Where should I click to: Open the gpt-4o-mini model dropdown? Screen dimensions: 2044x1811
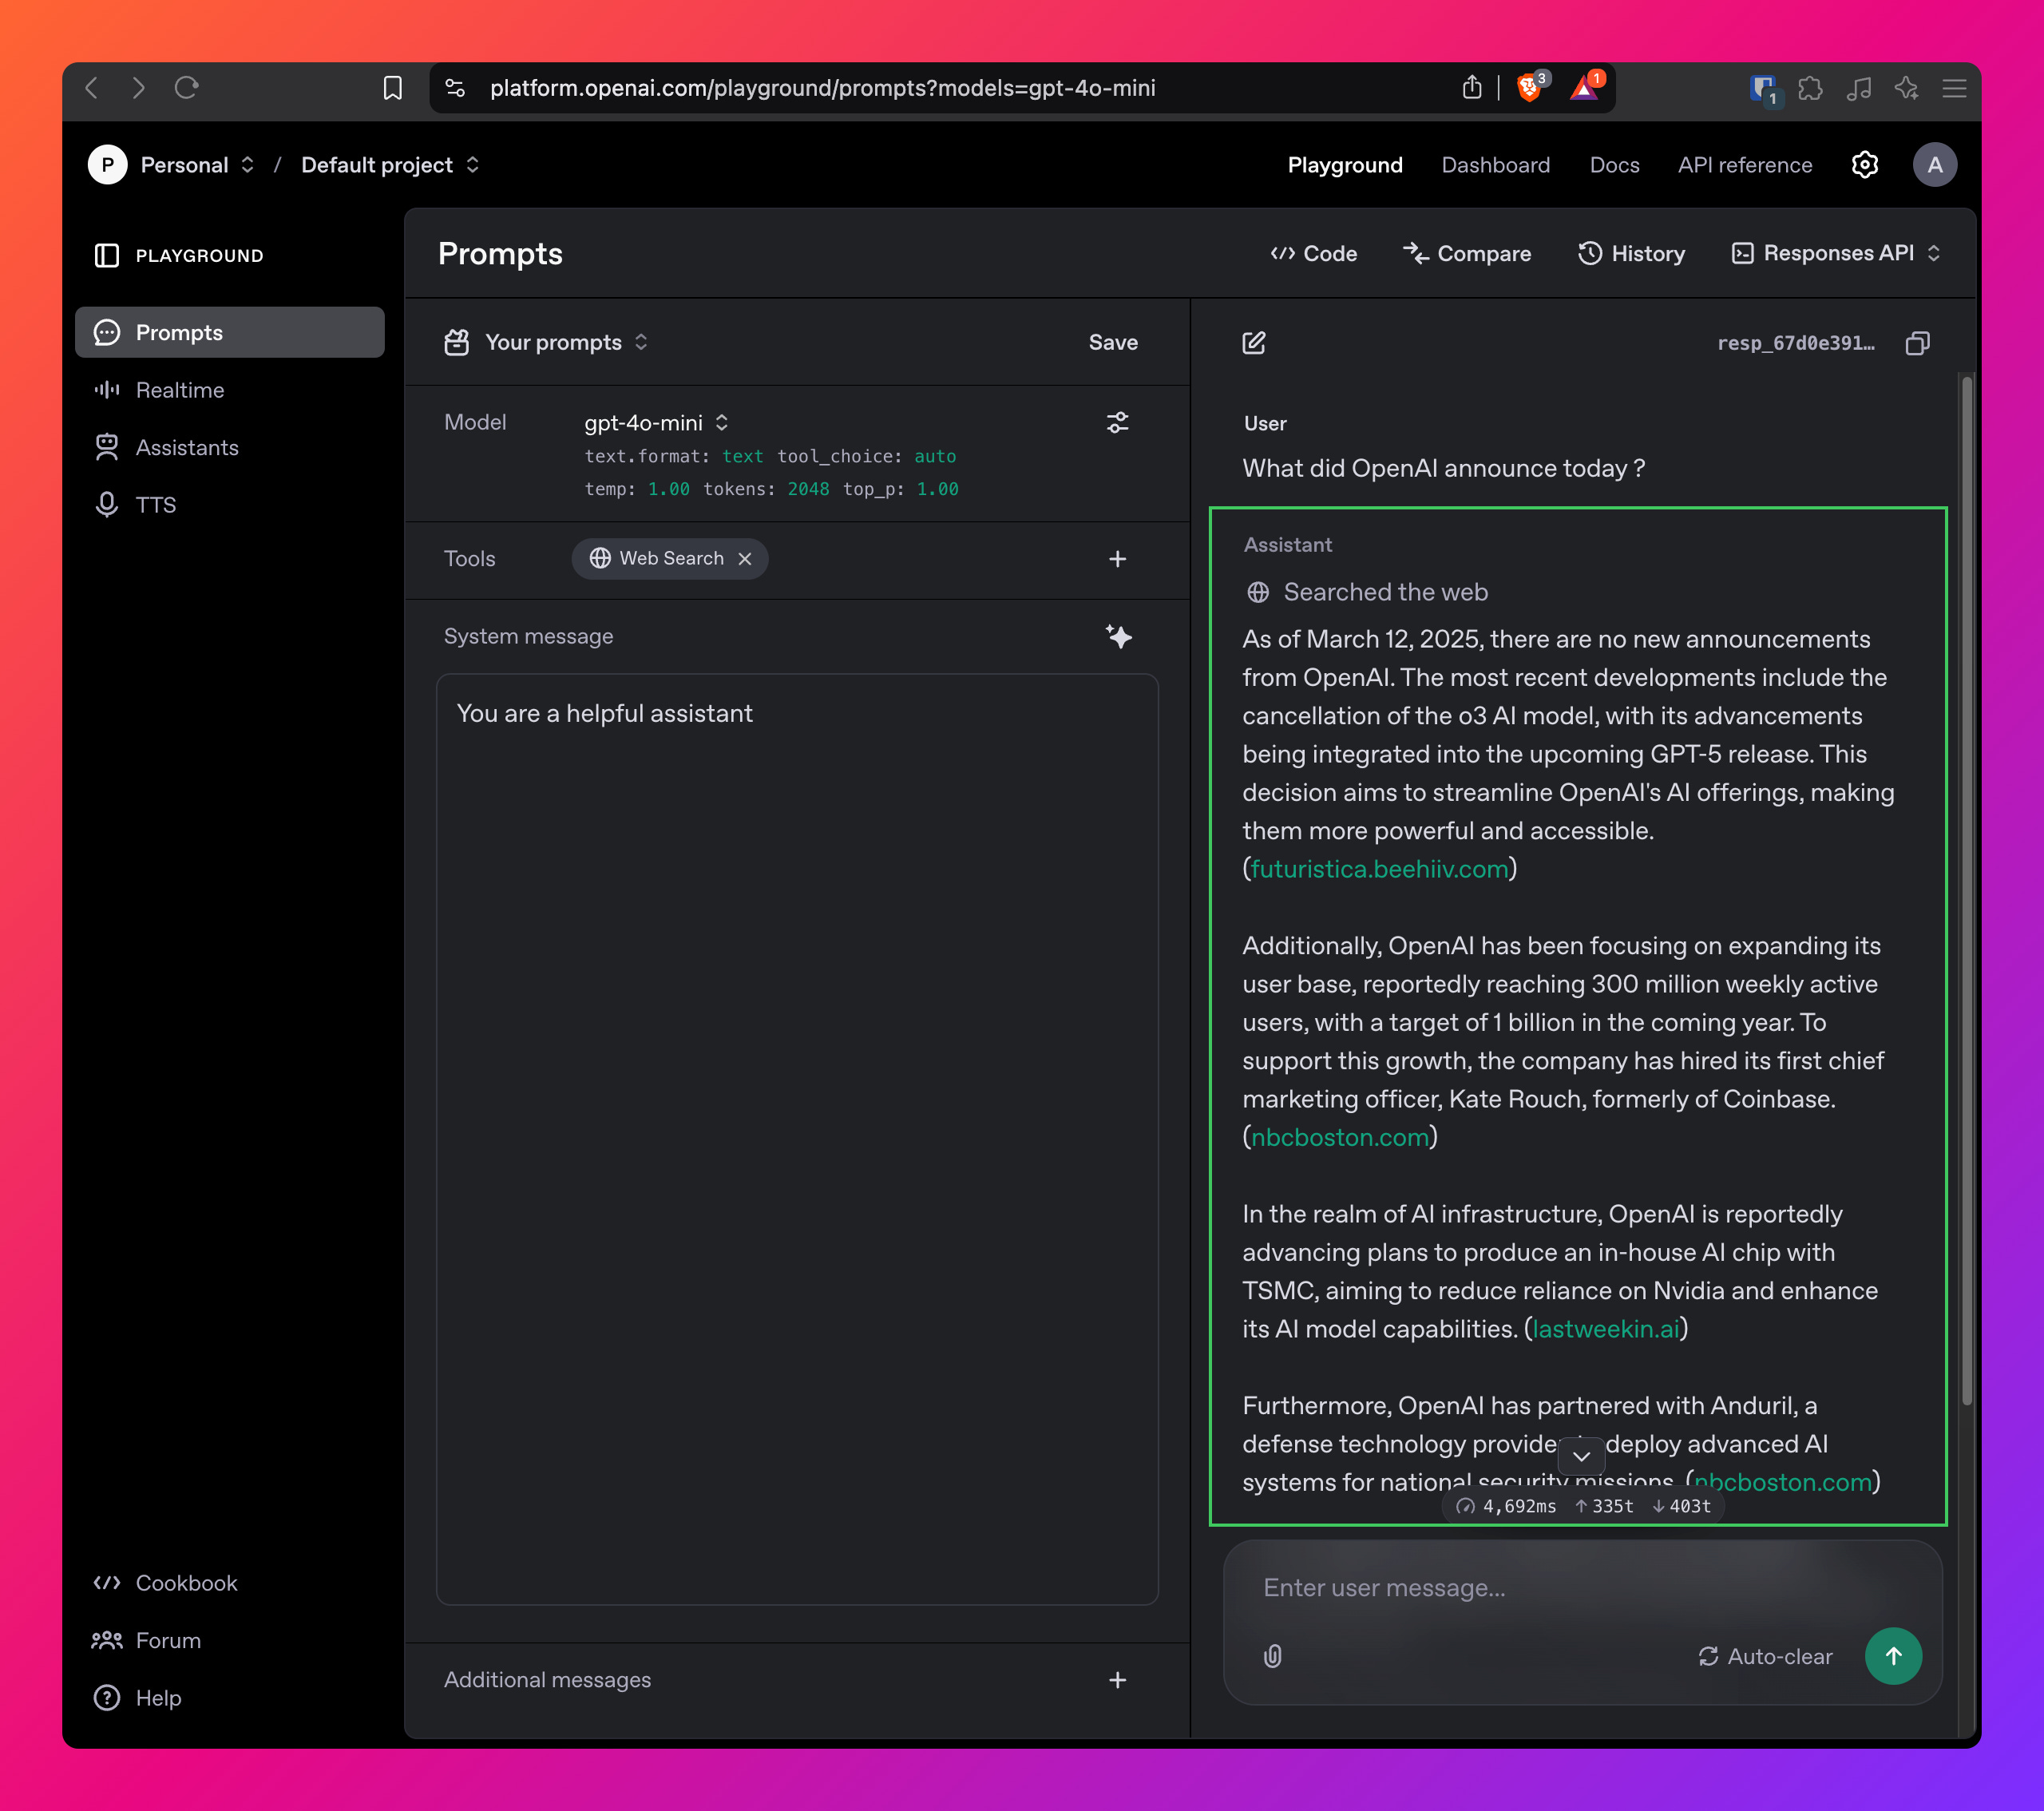click(x=655, y=423)
